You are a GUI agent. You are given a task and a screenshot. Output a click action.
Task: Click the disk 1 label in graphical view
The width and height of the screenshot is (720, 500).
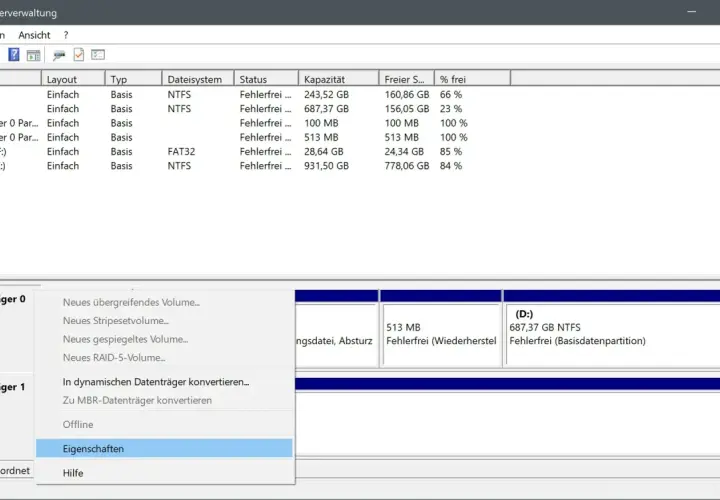pyautogui.click(x=14, y=387)
